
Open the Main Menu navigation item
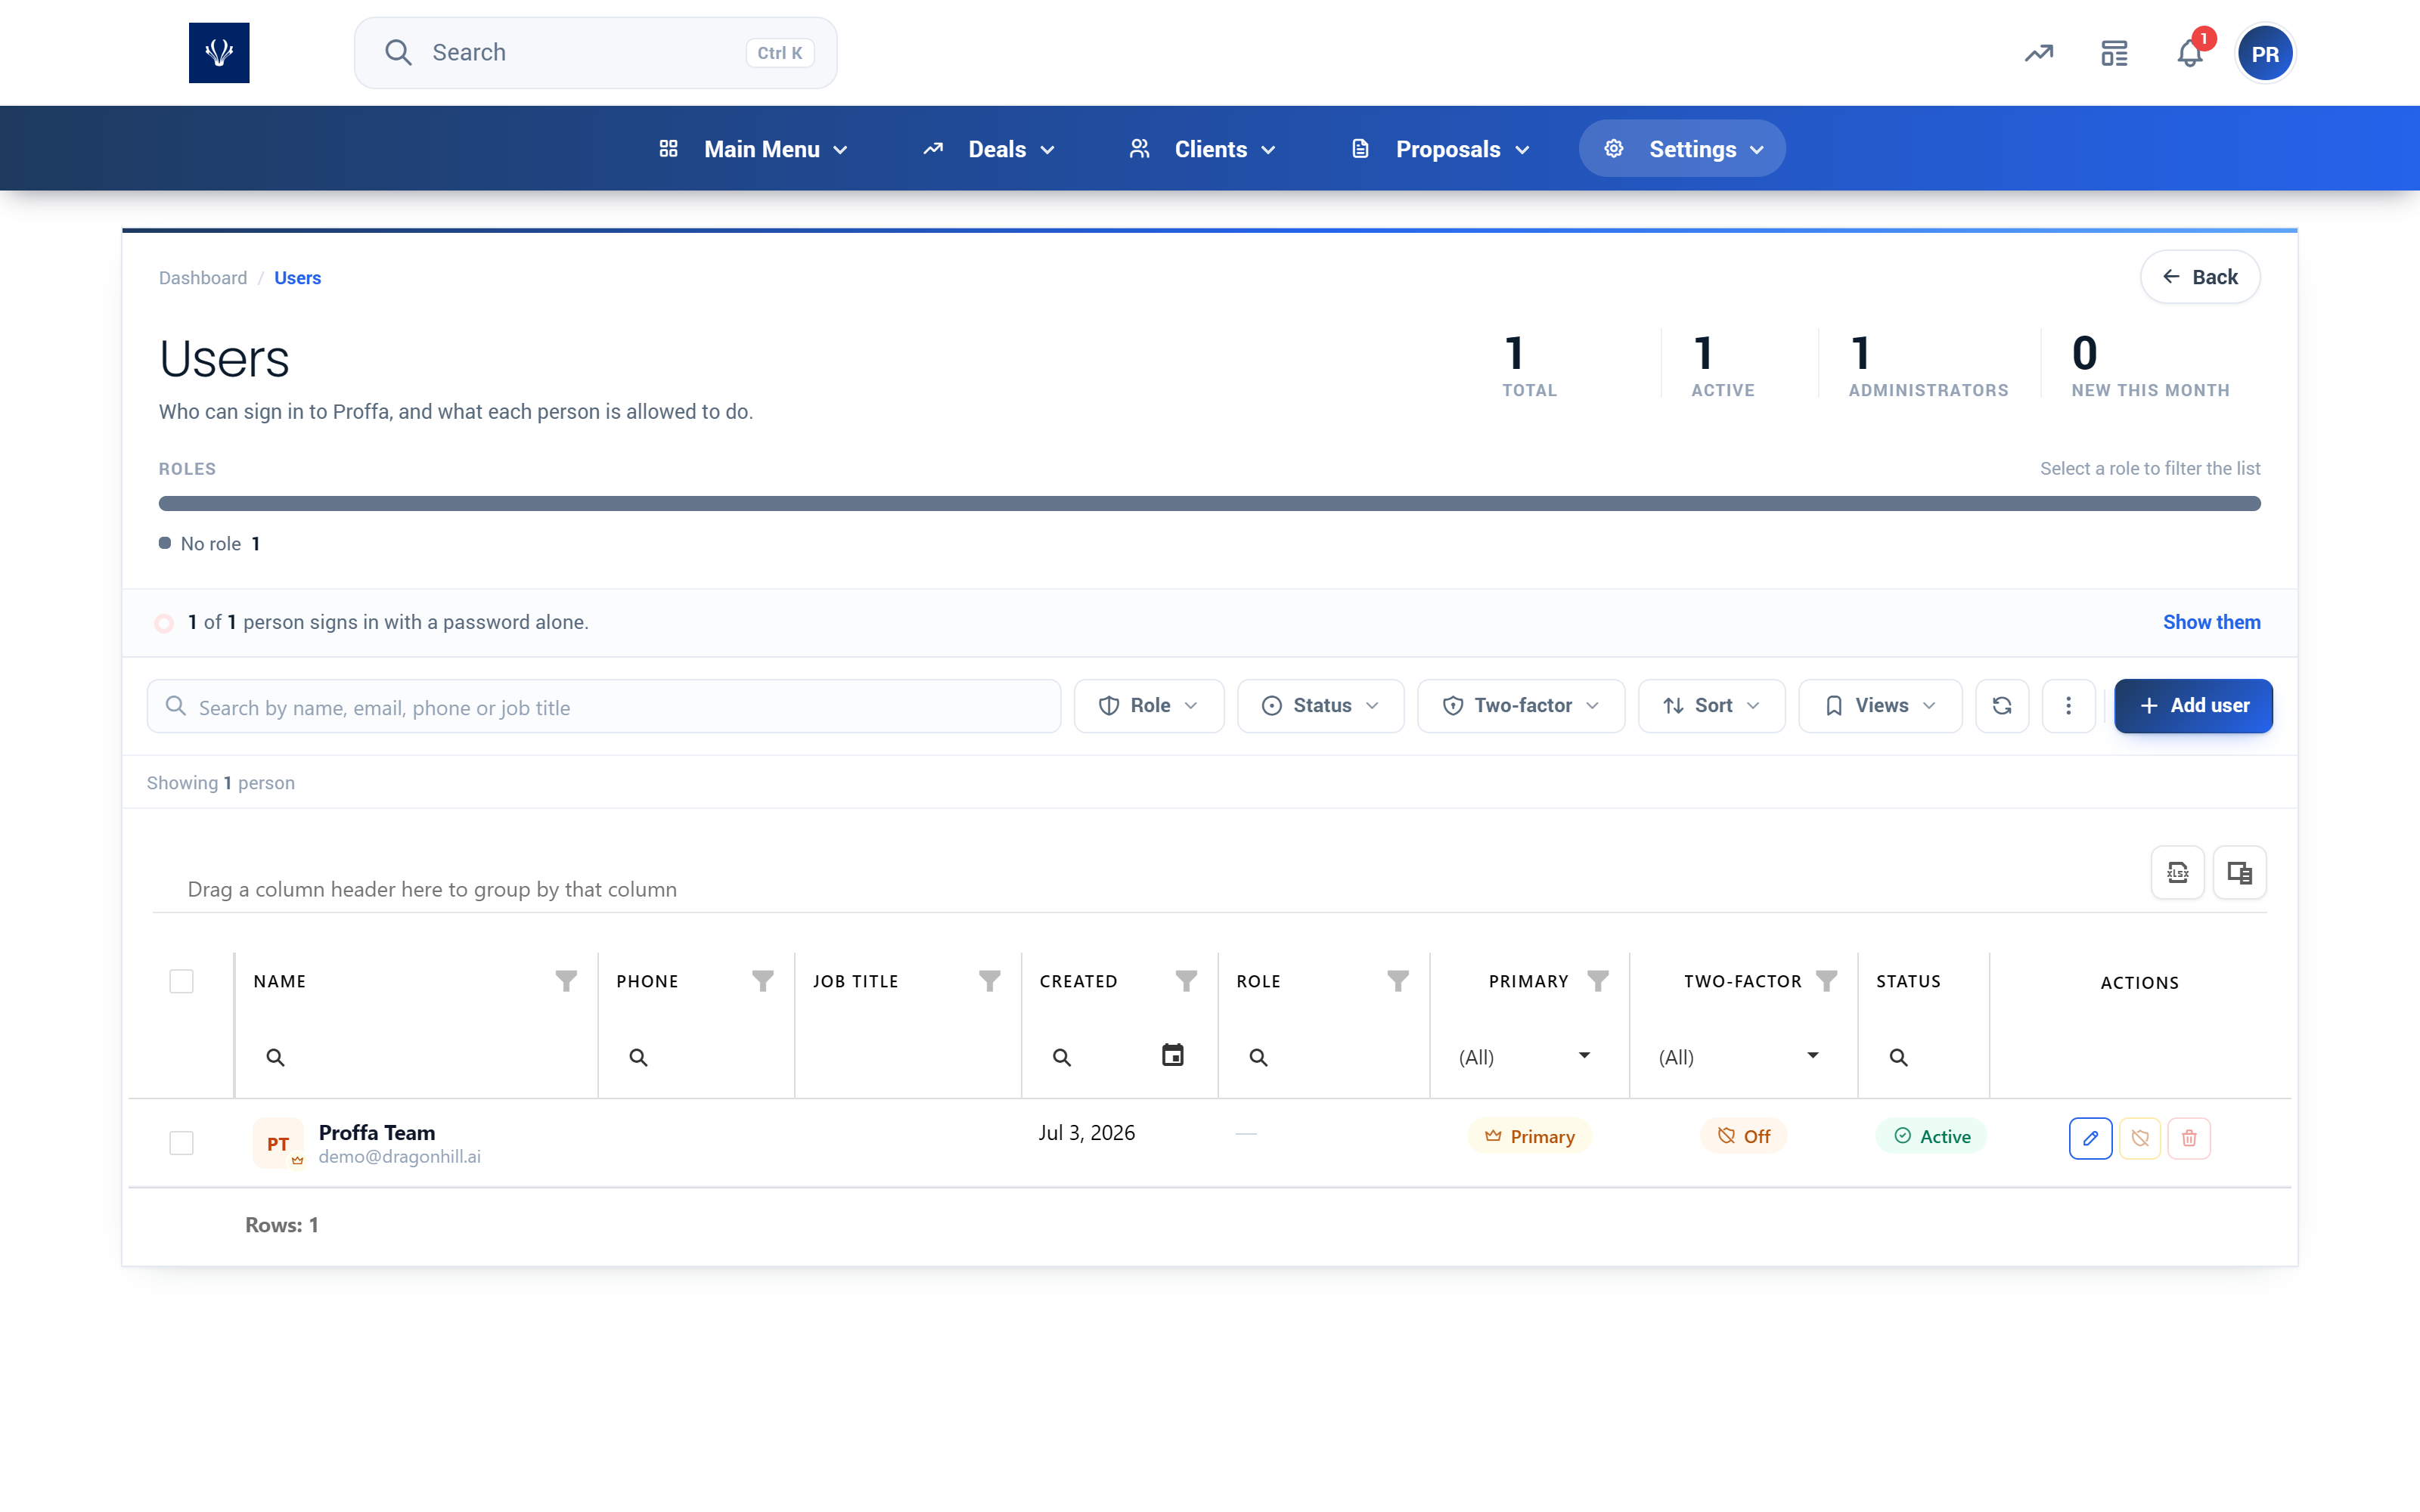pyautogui.click(x=754, y=149)
